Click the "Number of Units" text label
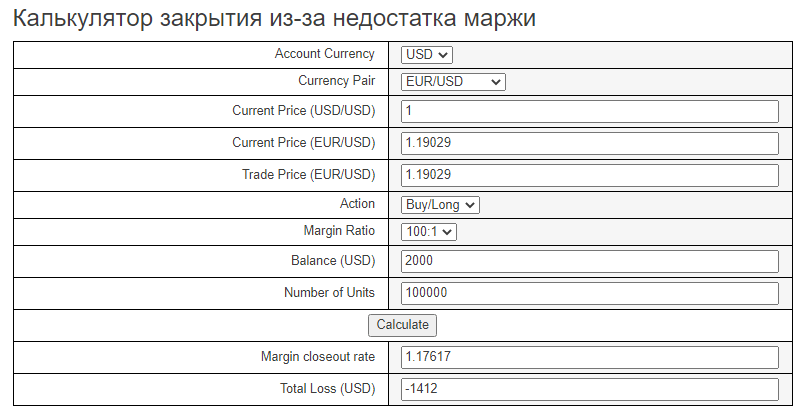The height and width of the screenshot is (411, 798). tap(330, 293)
